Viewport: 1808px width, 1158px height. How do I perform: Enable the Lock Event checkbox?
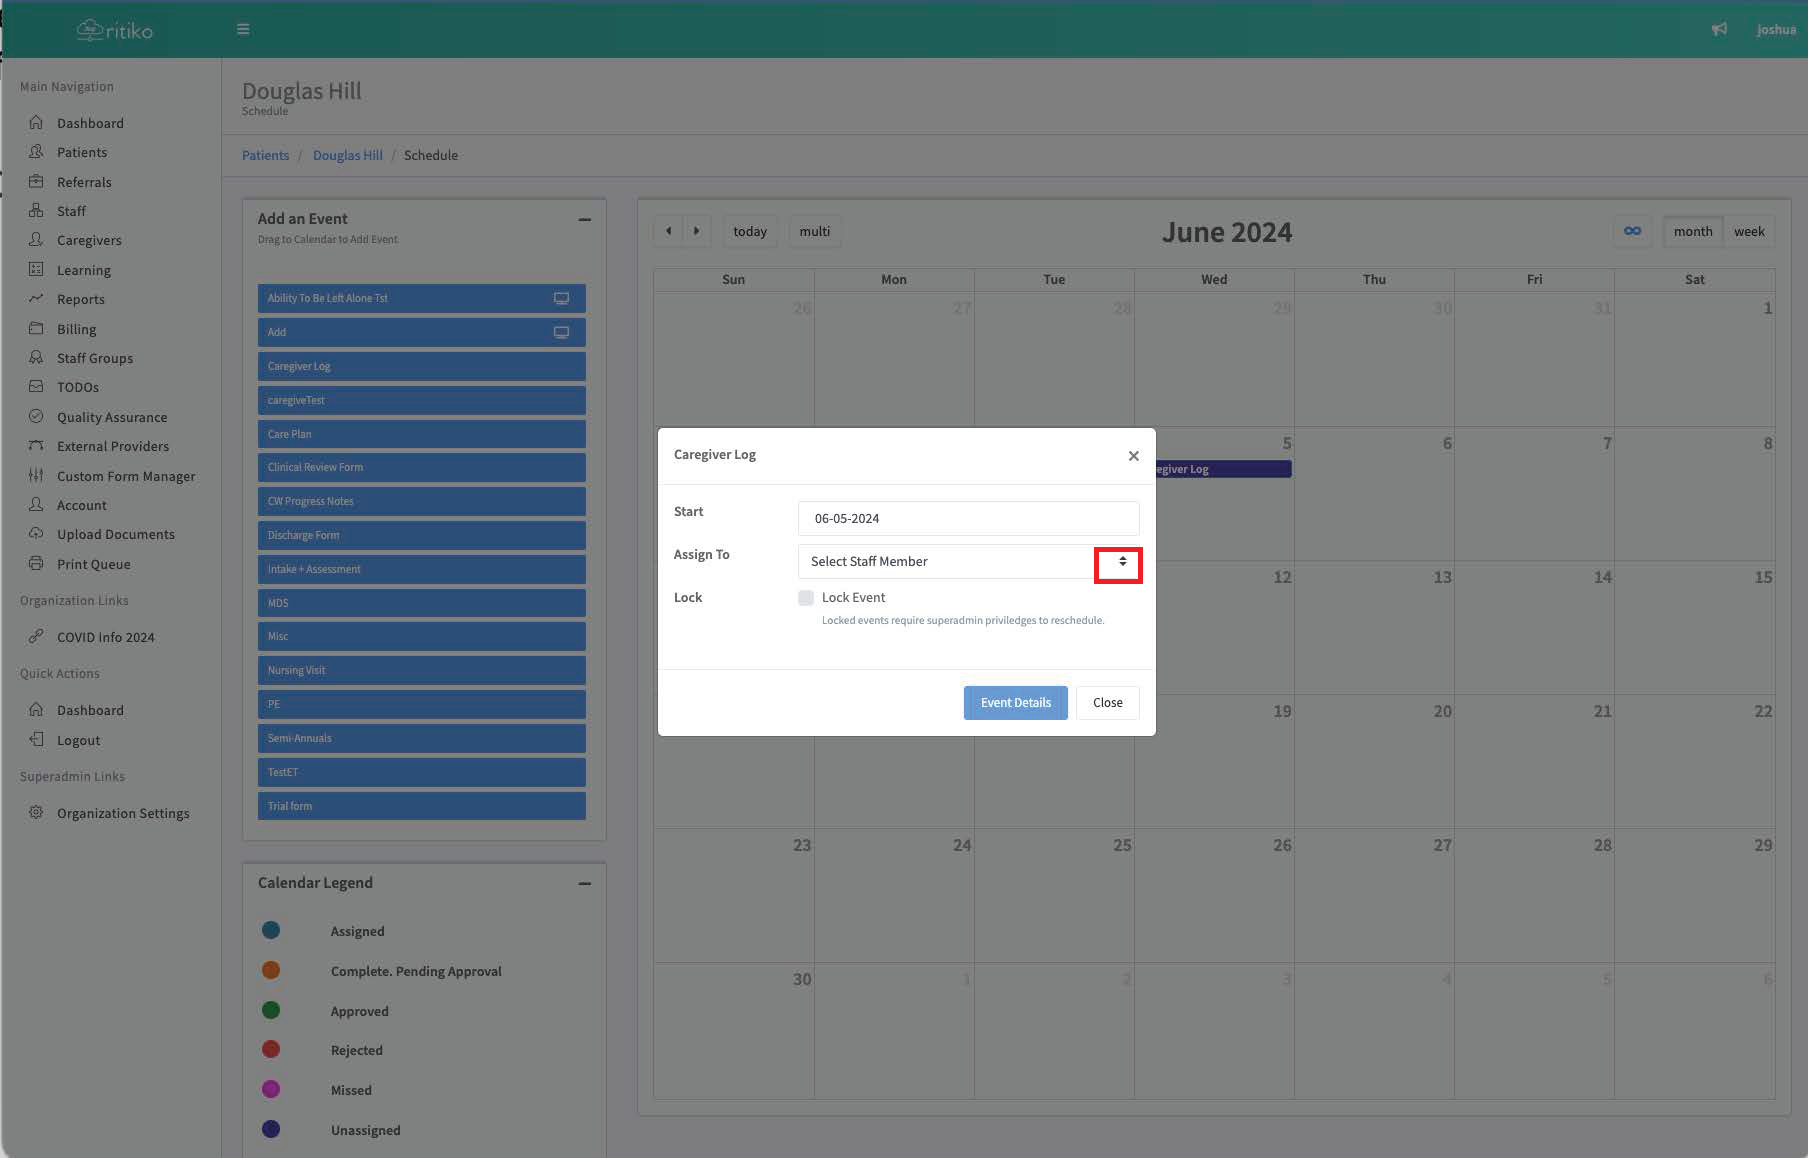pyautogui.click(x=806, y=598)
